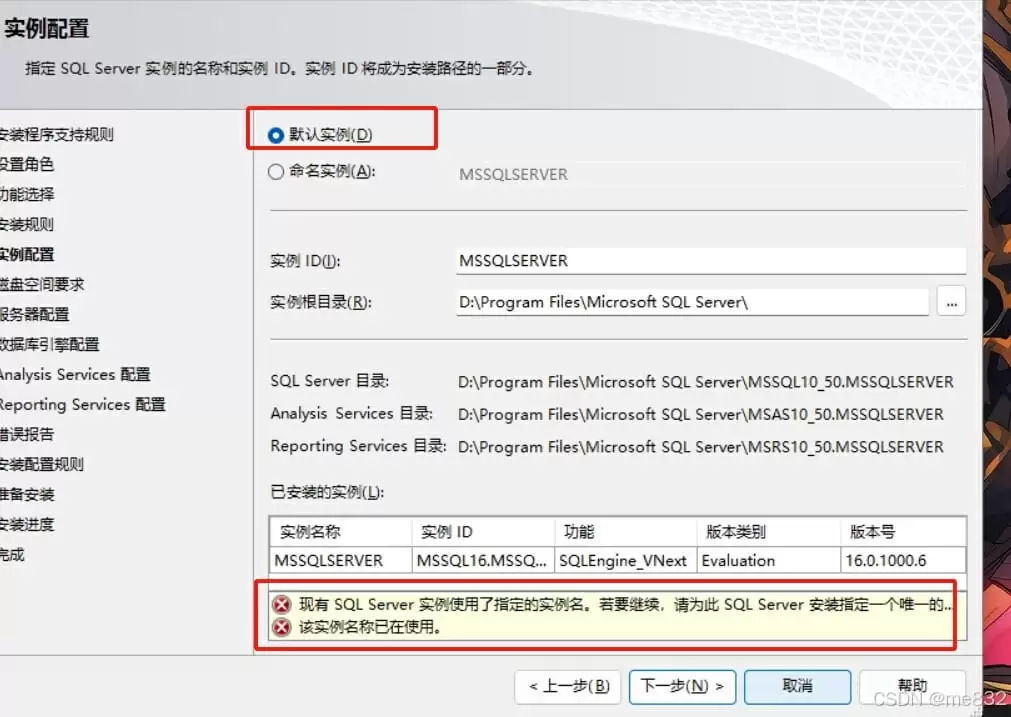
Task: Click the 帮助 button
Action: point(912,687)
